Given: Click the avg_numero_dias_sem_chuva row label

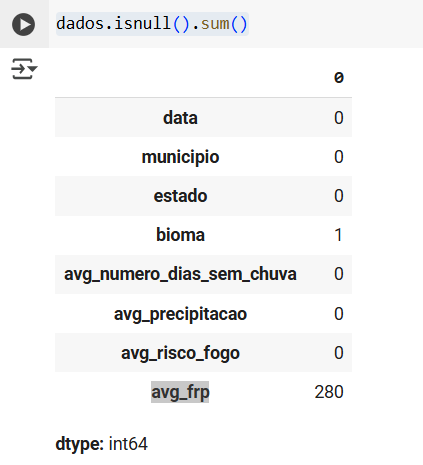Looking at the screenshot, I should coord(180,274).
